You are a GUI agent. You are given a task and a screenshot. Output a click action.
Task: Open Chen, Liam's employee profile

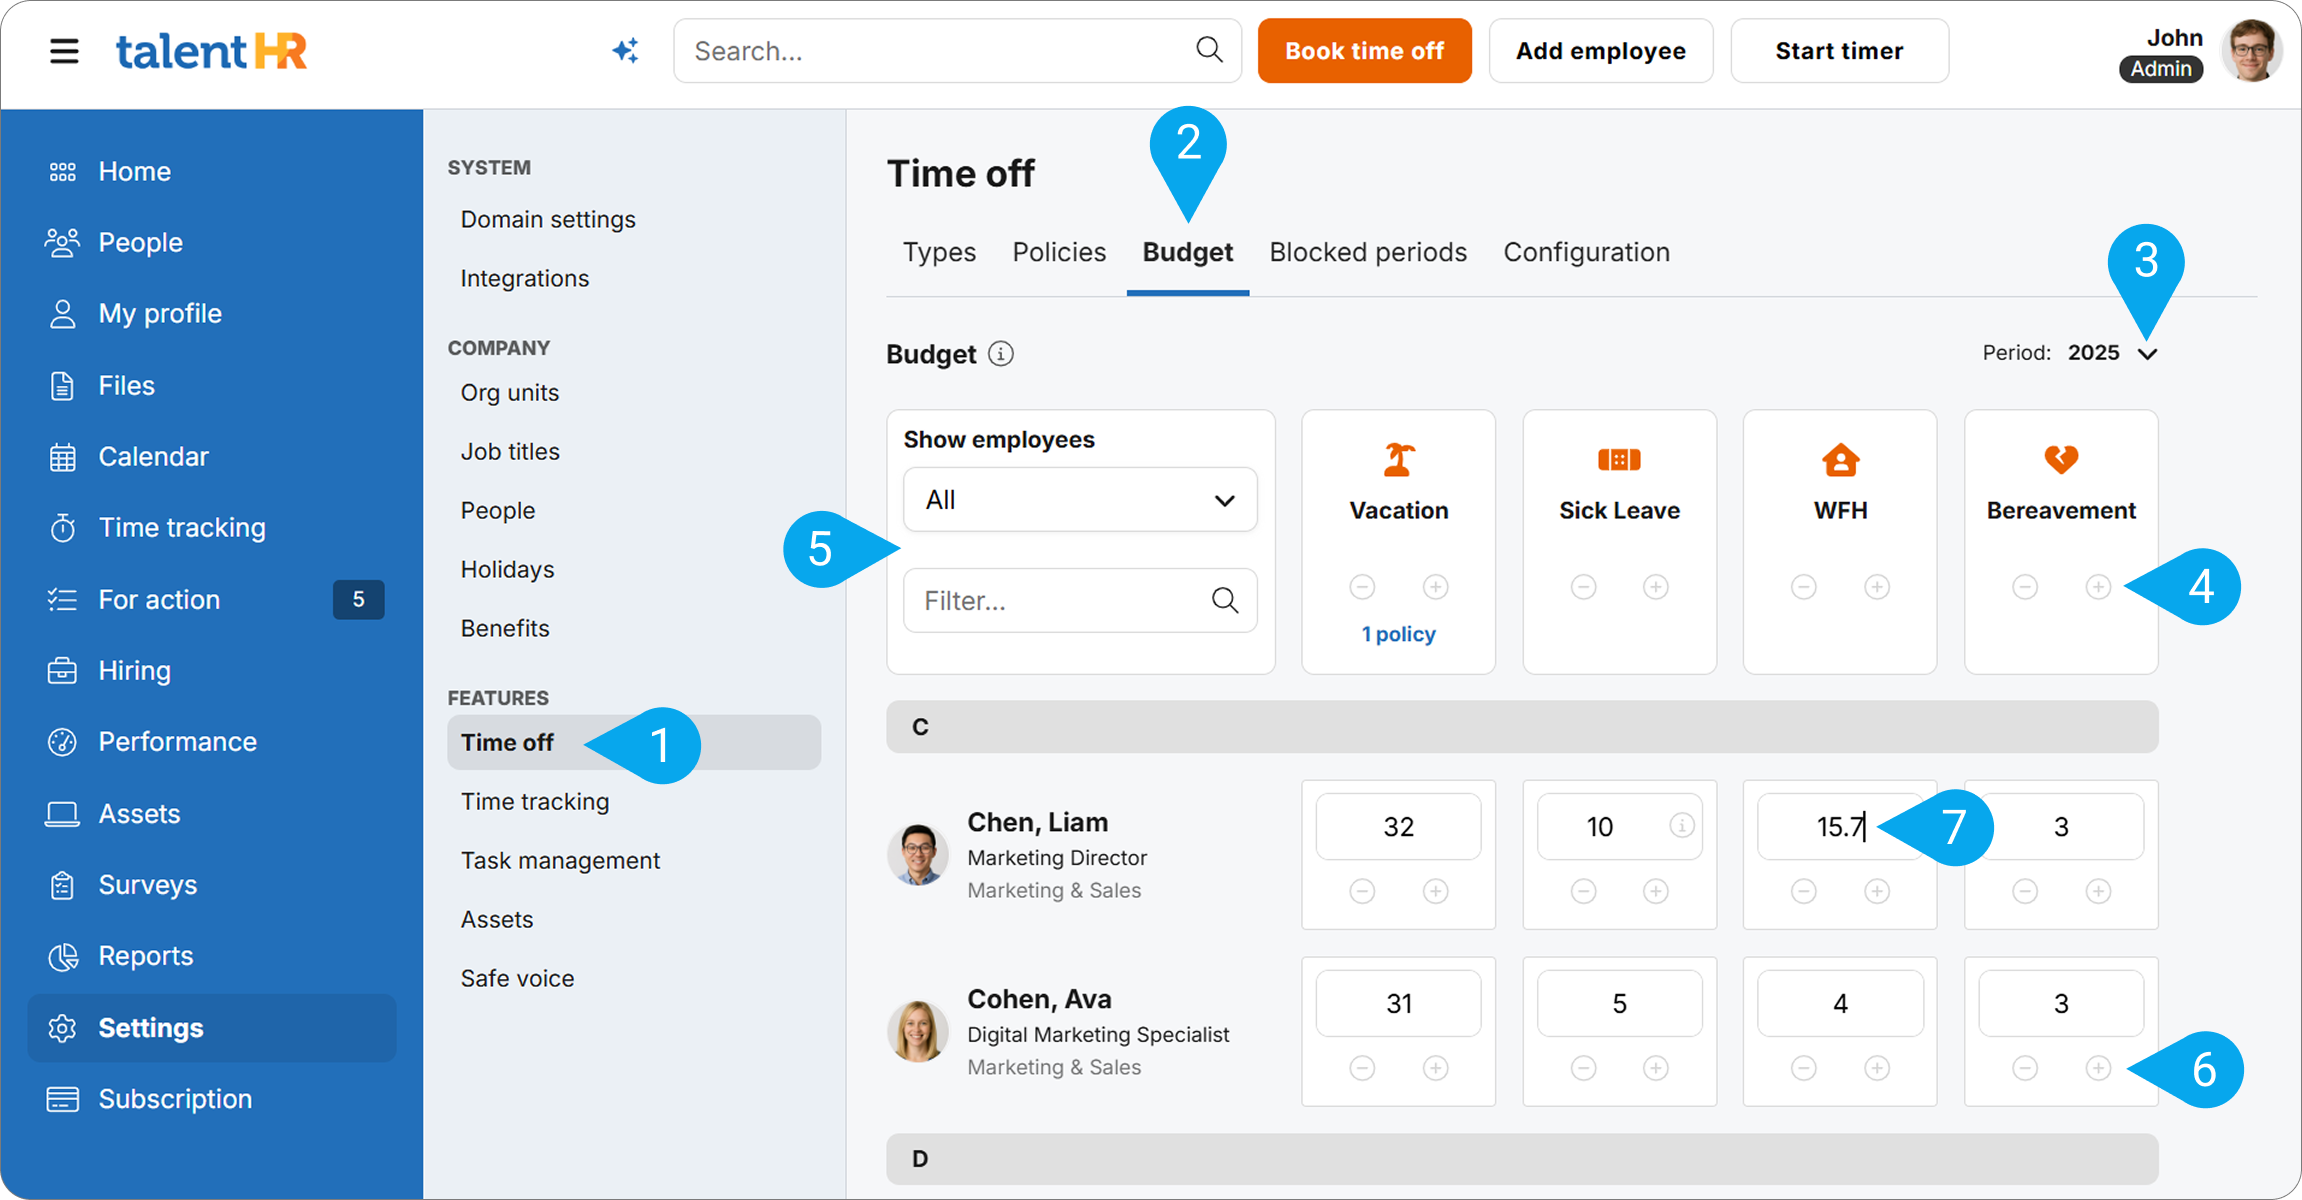[x=1037, y=822]
